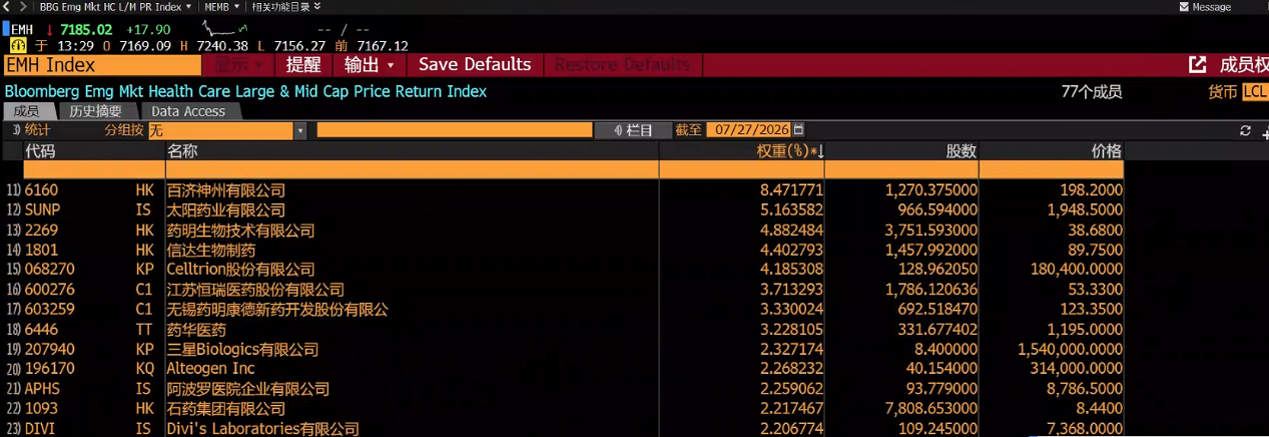
Task: Click price value 1,540,000.0000
Action: coord(1070,350)
